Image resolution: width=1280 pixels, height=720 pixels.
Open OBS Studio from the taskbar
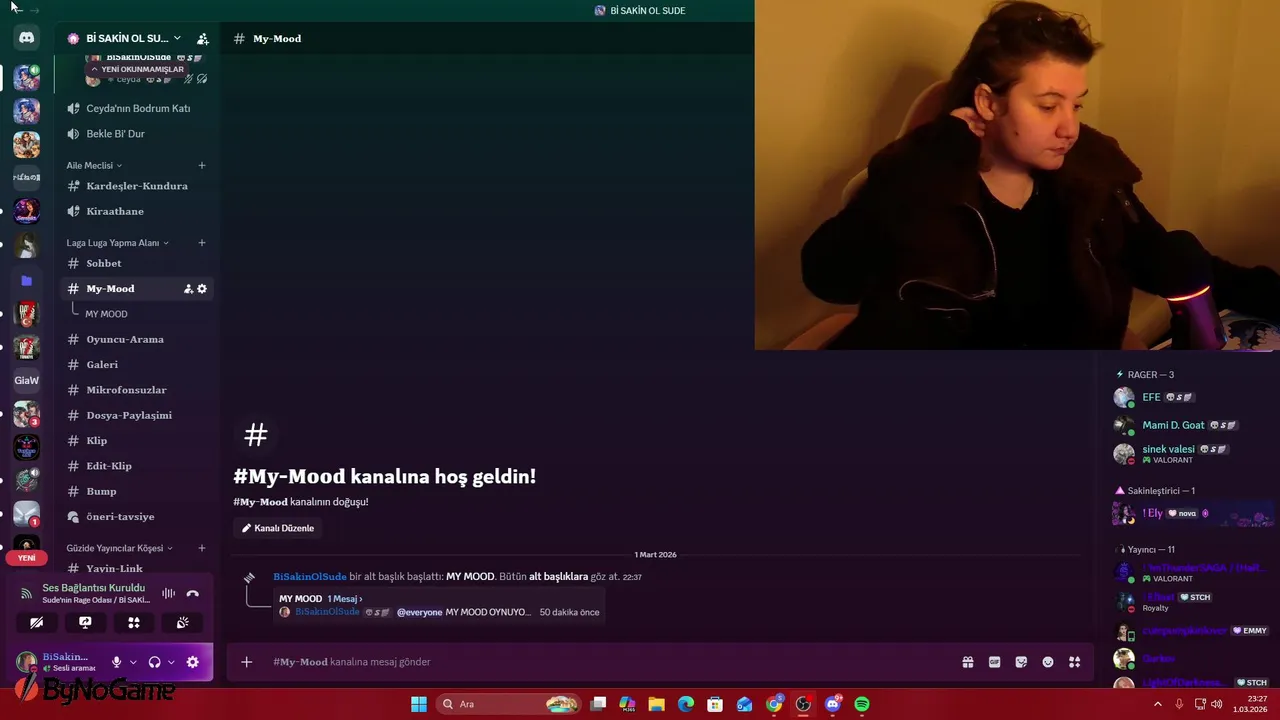(803, 704)
